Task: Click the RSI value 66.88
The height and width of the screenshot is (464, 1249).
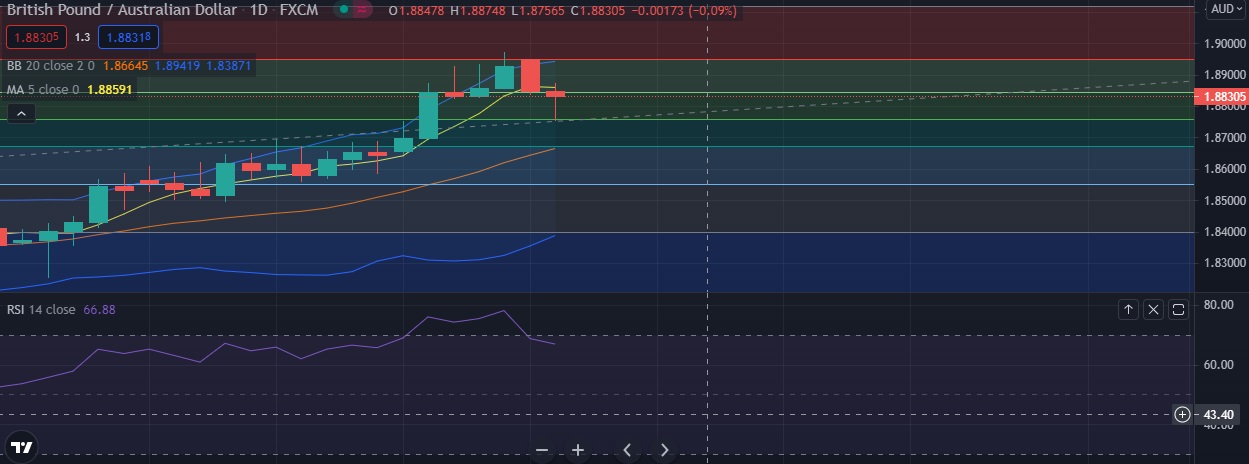Action: pyautogui.click(x=100, y=310)
